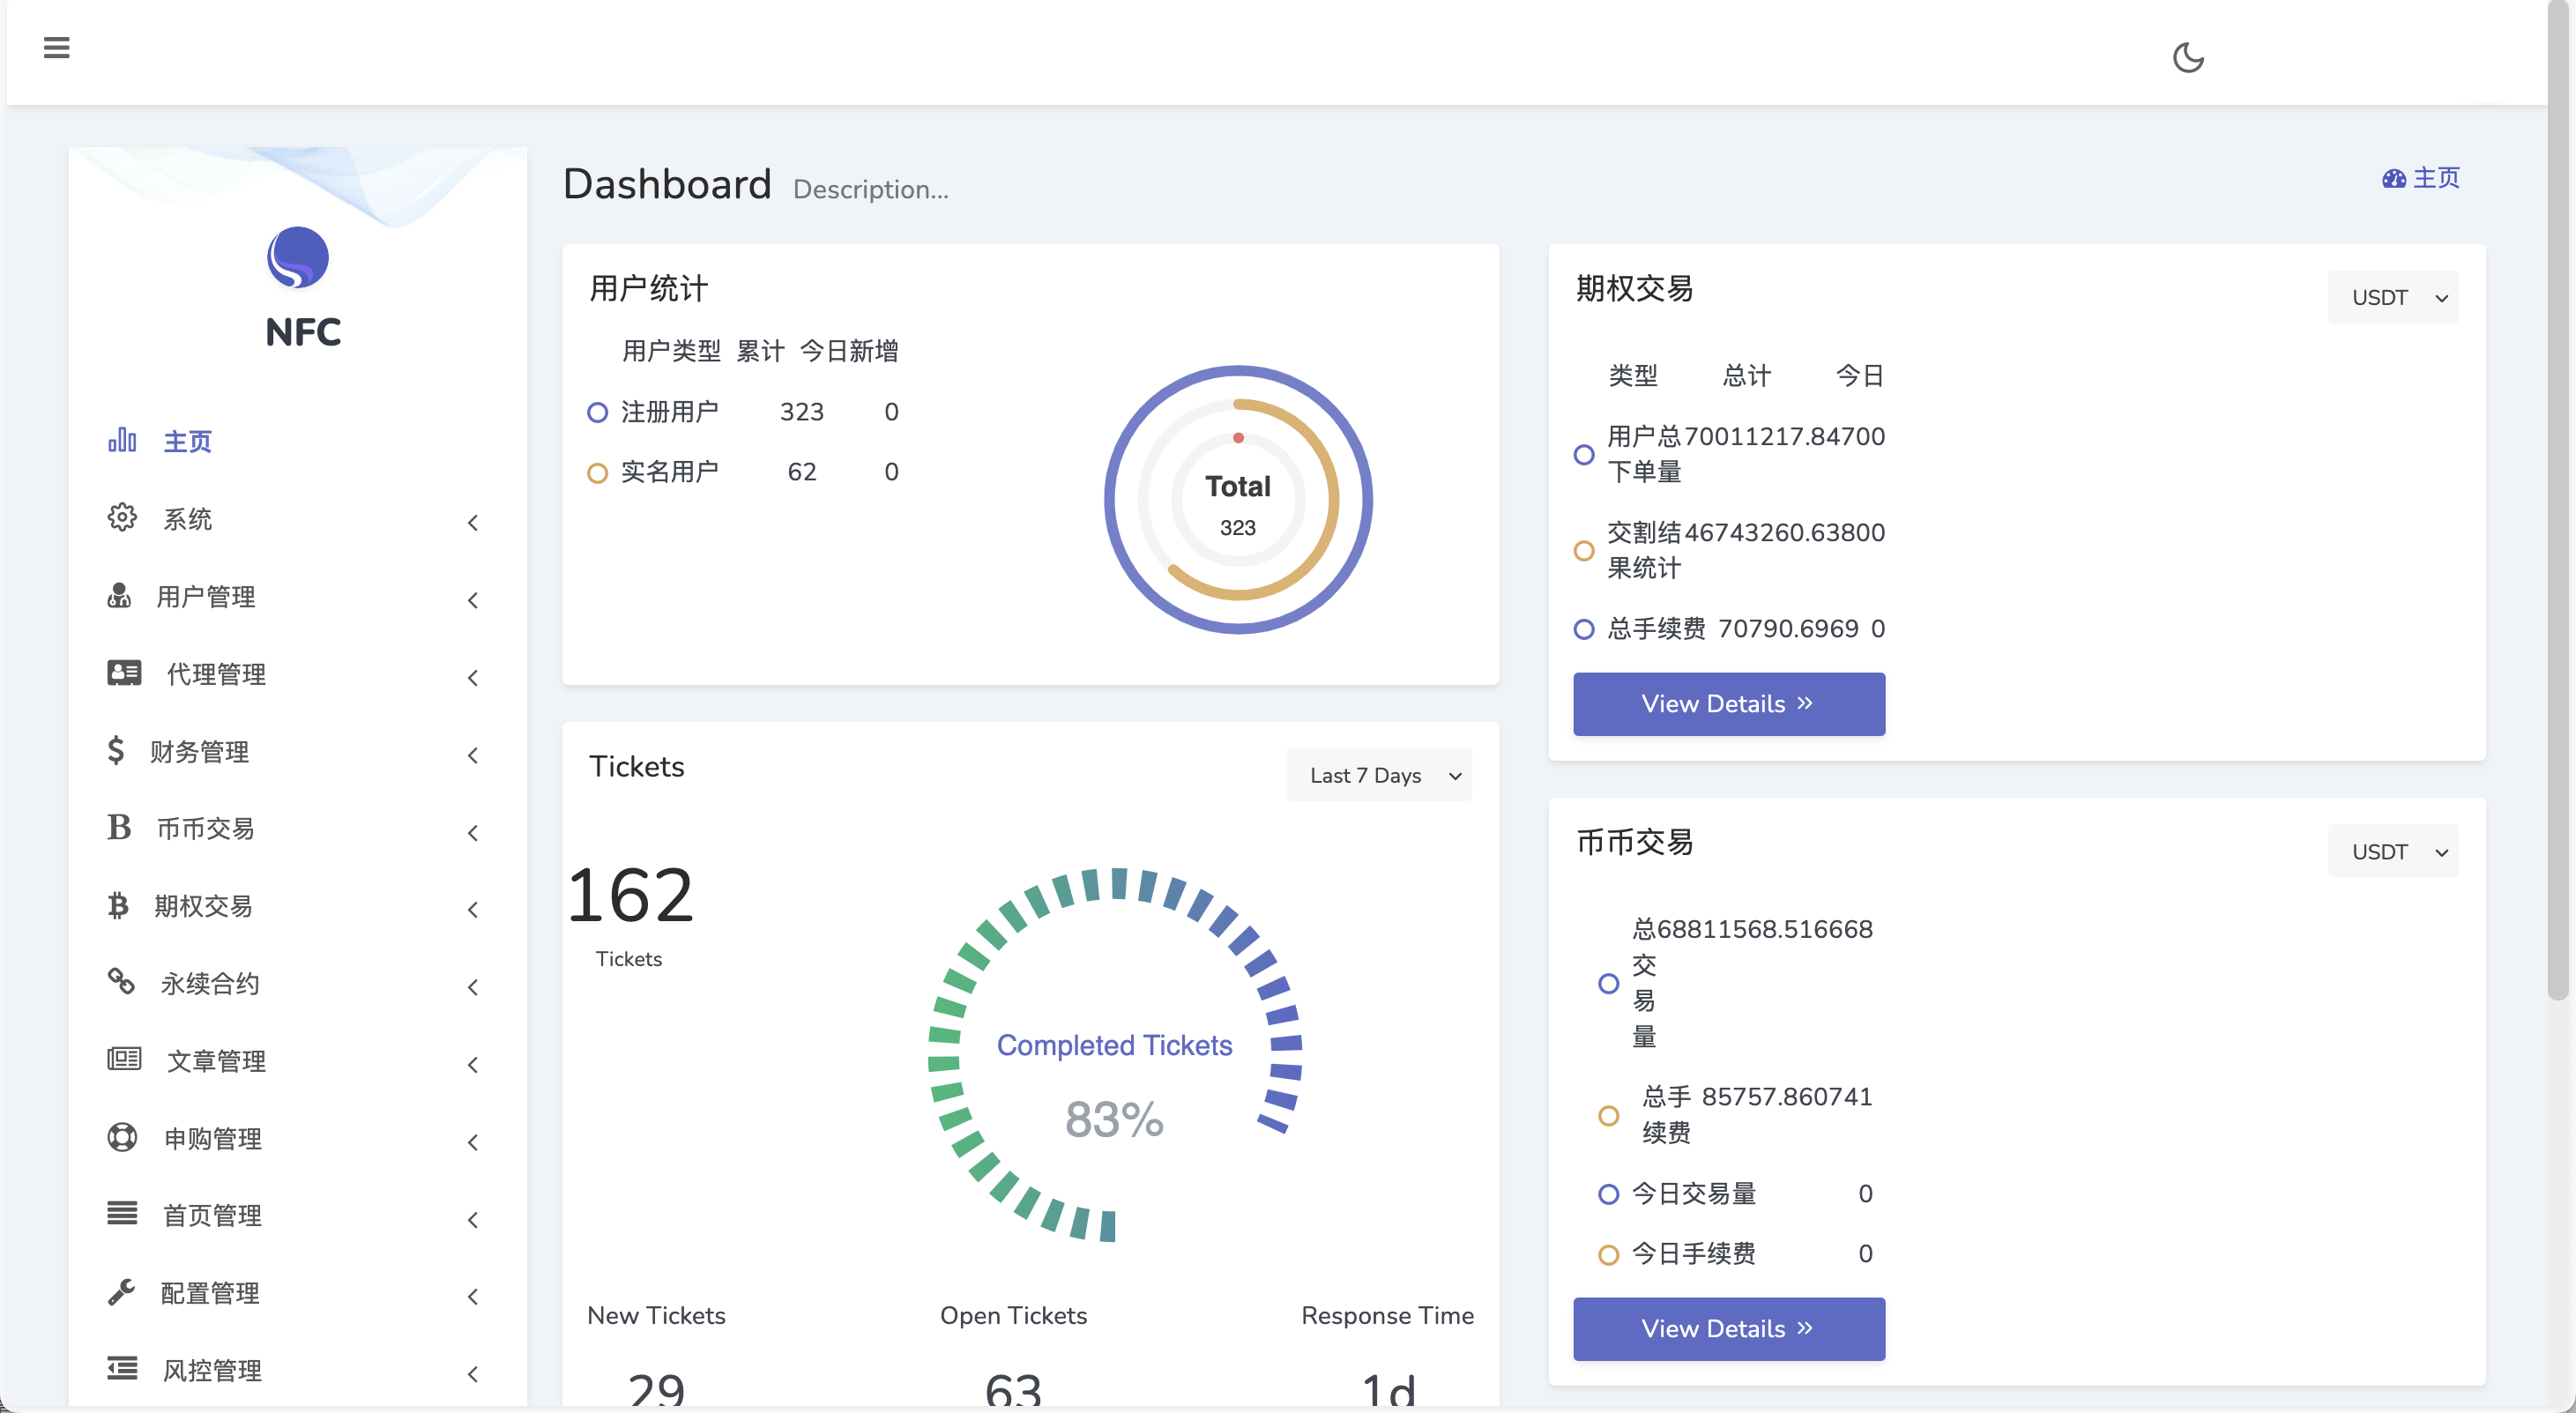Switch to the 主页 menu item
Viewport: 2576px width, 1413px height.
point(186,440)
